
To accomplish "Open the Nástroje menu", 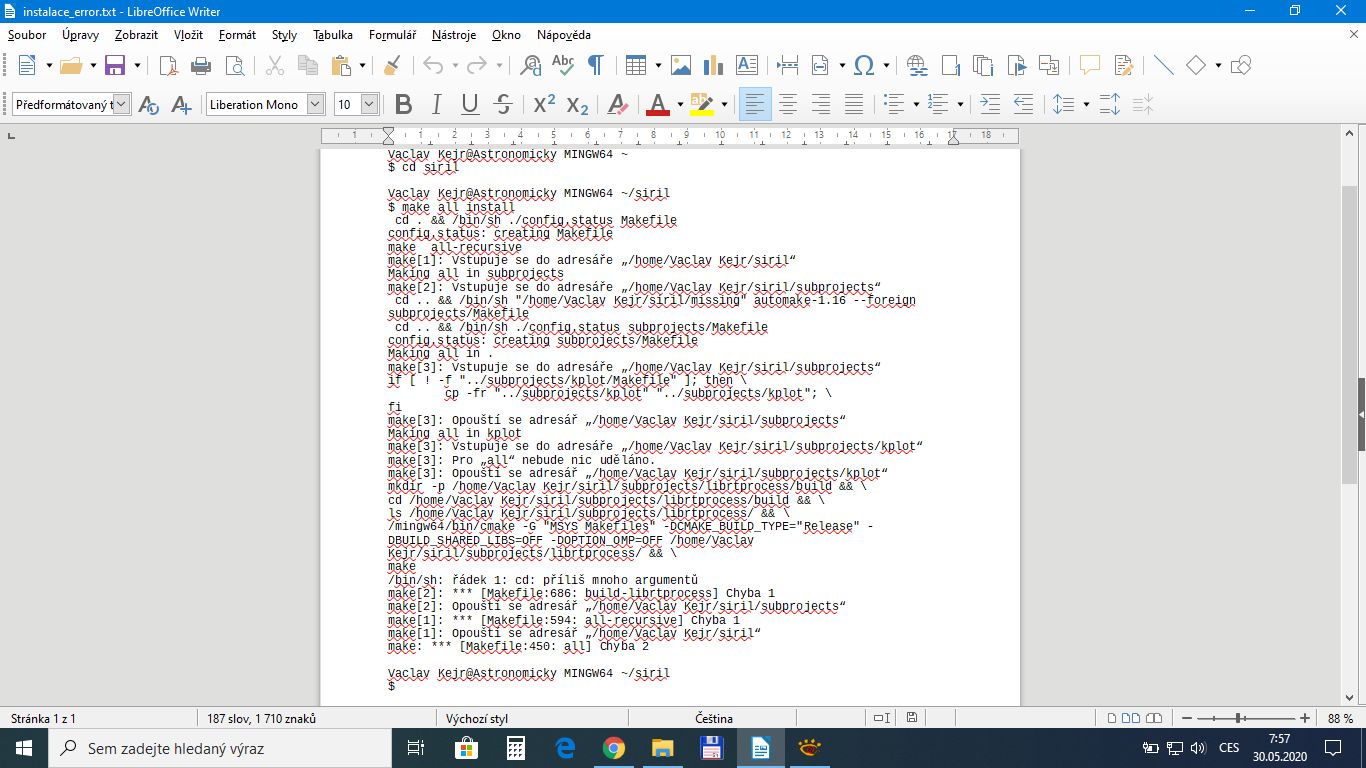I will click(454, 35).
